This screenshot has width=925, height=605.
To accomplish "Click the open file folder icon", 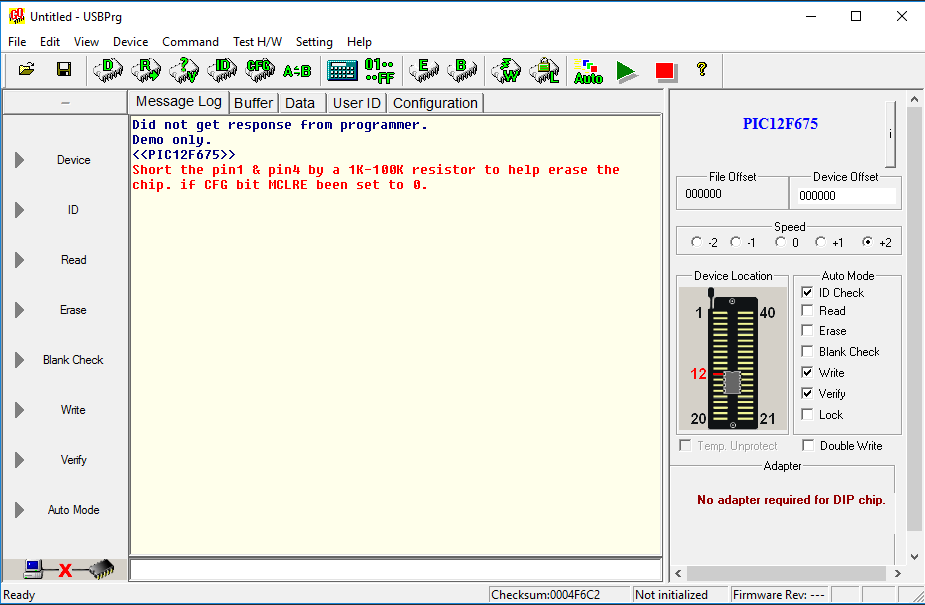I will coord(27,70).
